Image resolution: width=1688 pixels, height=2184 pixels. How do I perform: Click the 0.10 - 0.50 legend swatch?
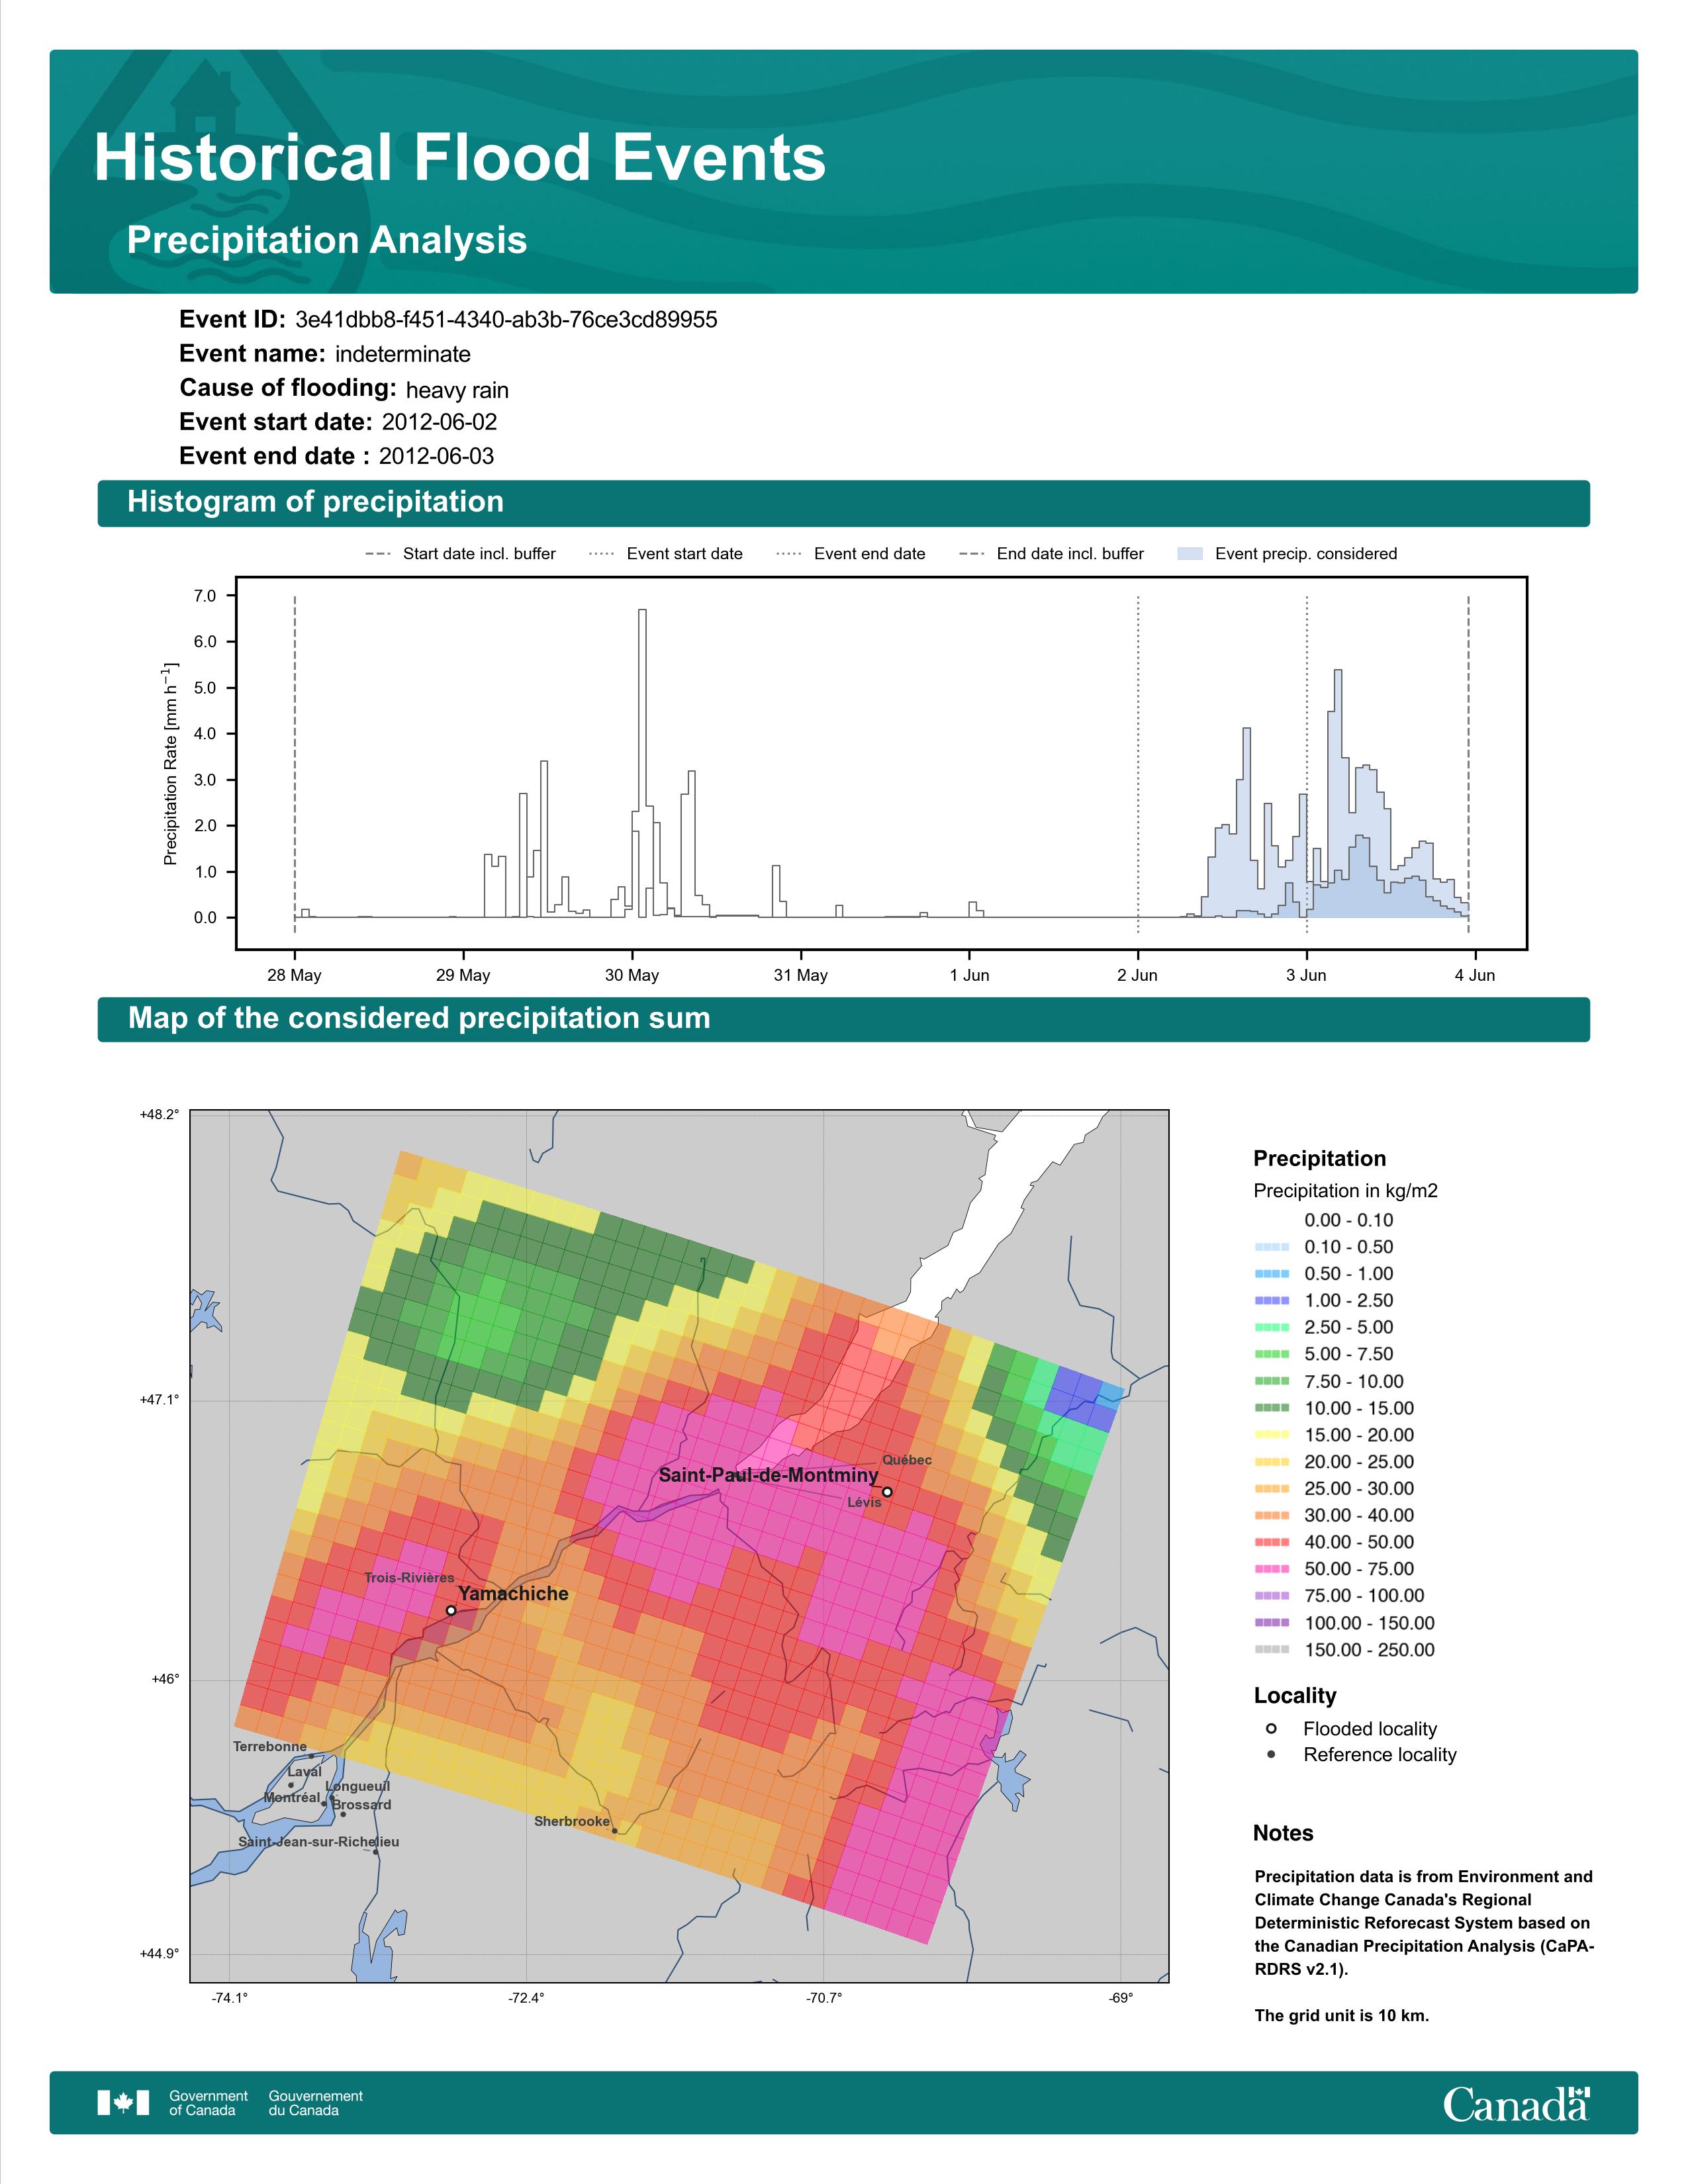[1271, 1247]
